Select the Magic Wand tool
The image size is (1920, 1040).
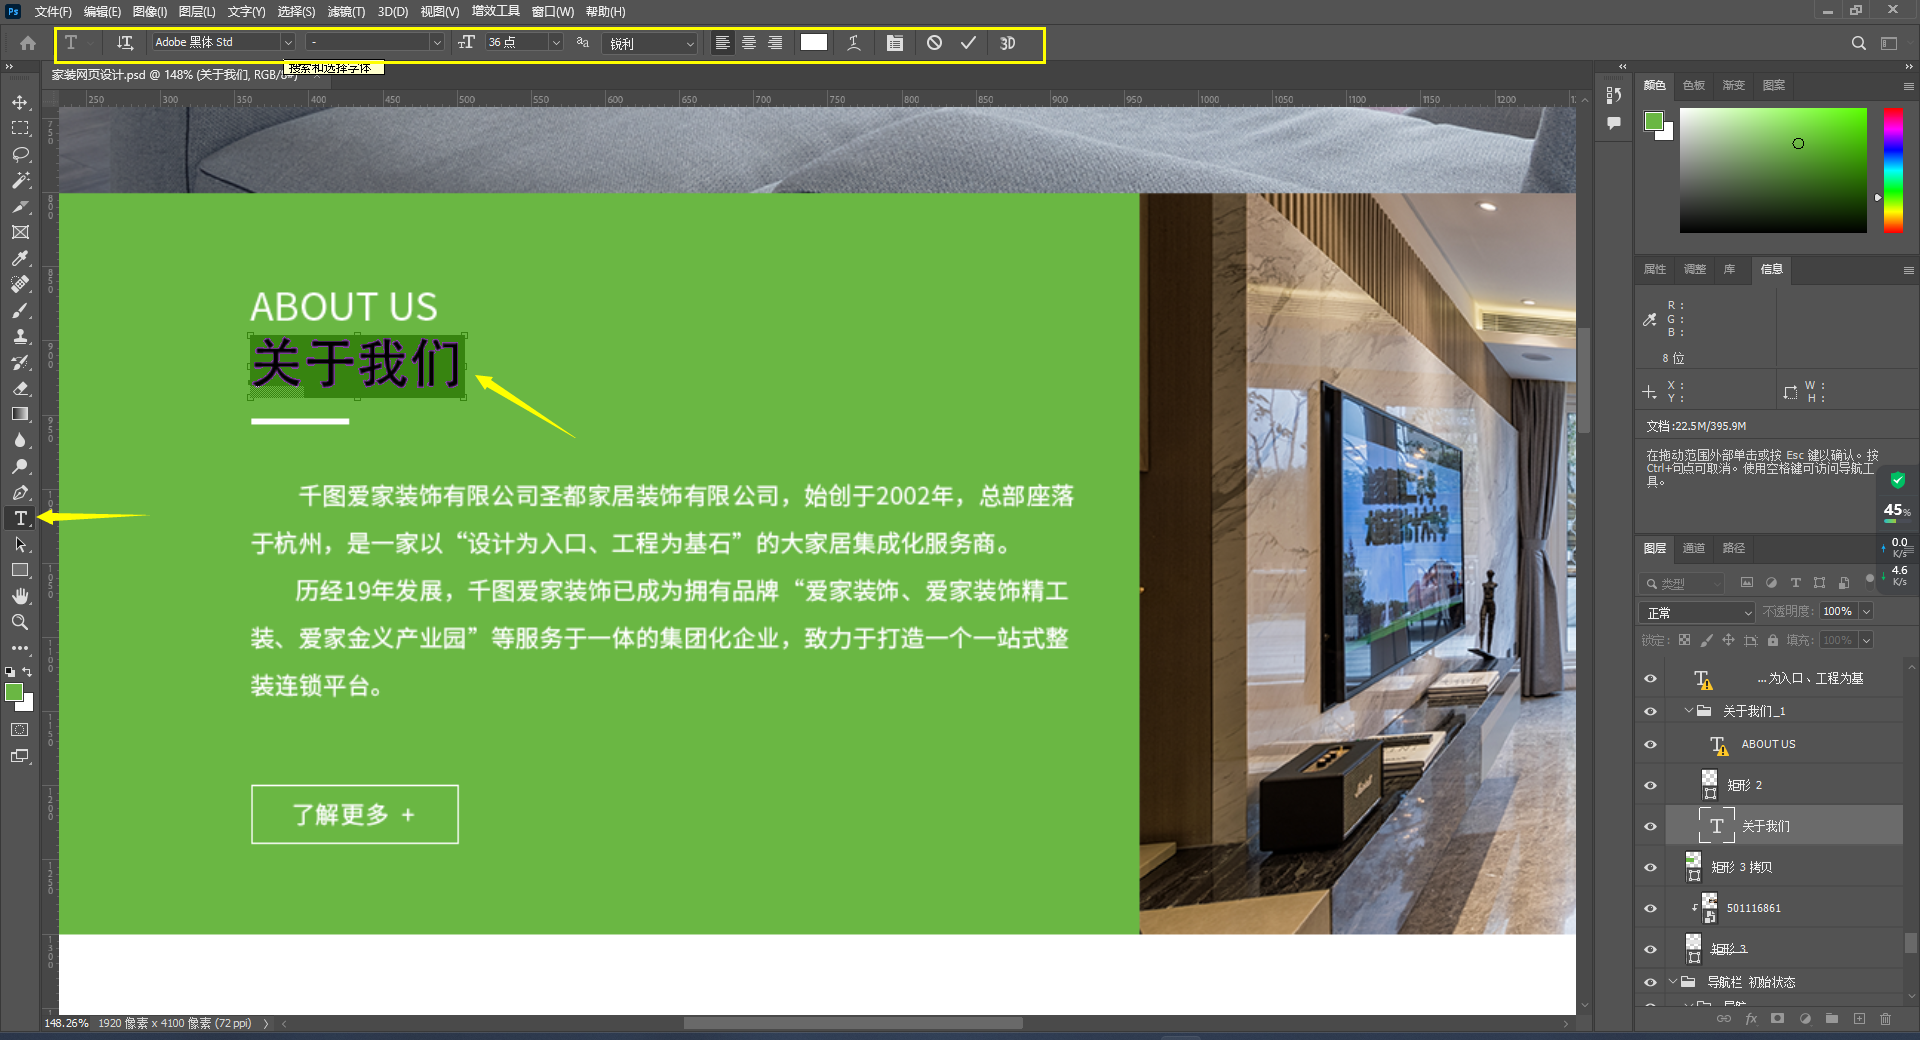20,180
